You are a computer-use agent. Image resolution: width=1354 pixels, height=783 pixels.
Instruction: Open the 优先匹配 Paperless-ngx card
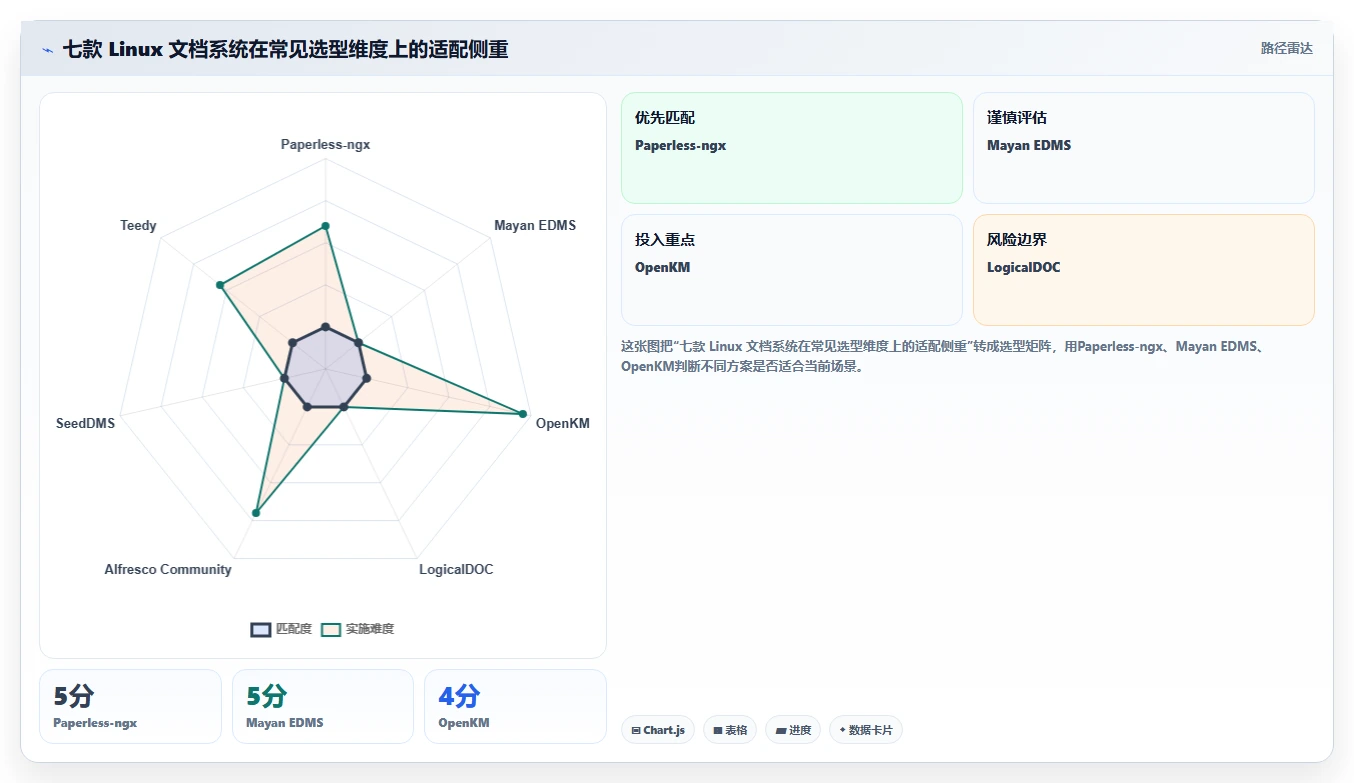(792, 148)
